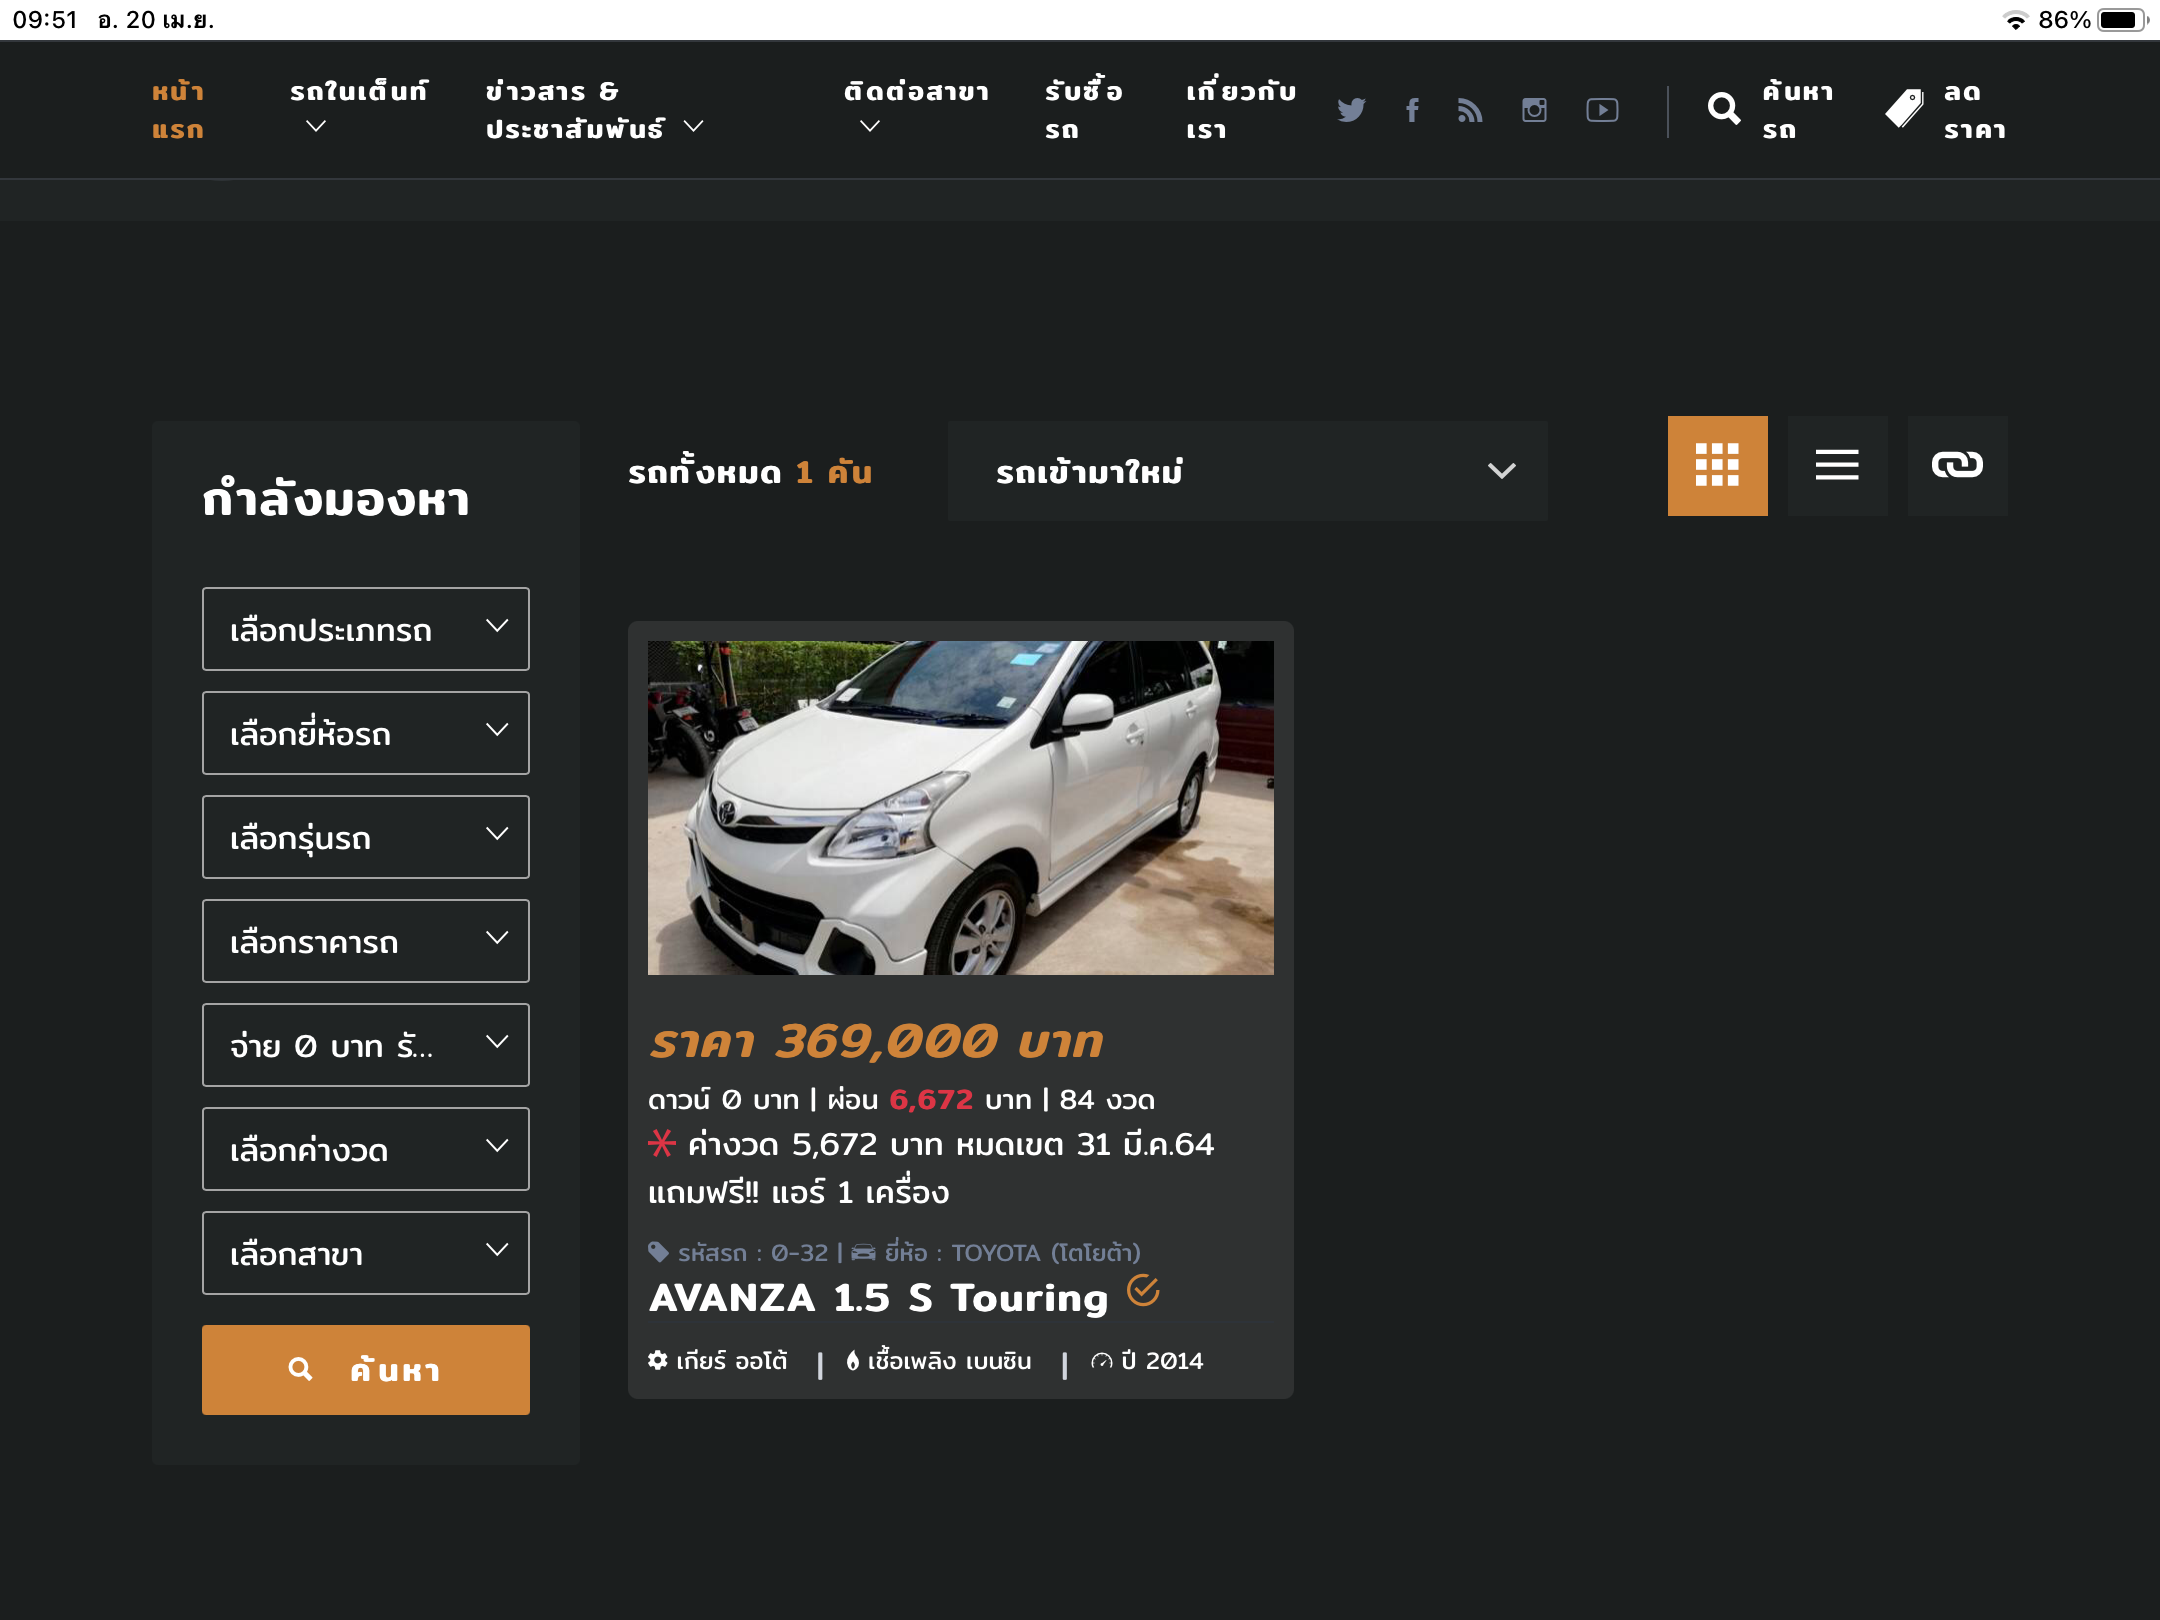Open the เลือกประเภทรถ dropdown
2160x1620 pixels.
365,629
